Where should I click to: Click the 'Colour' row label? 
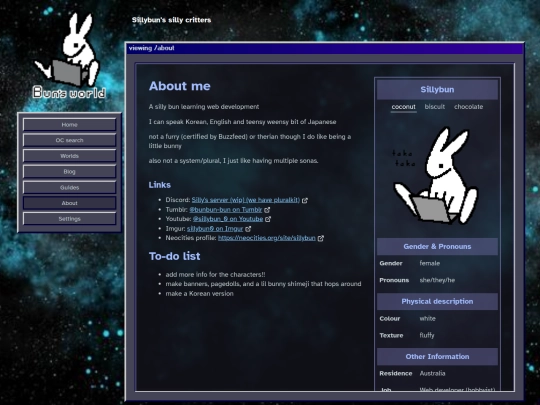[390, 319]
